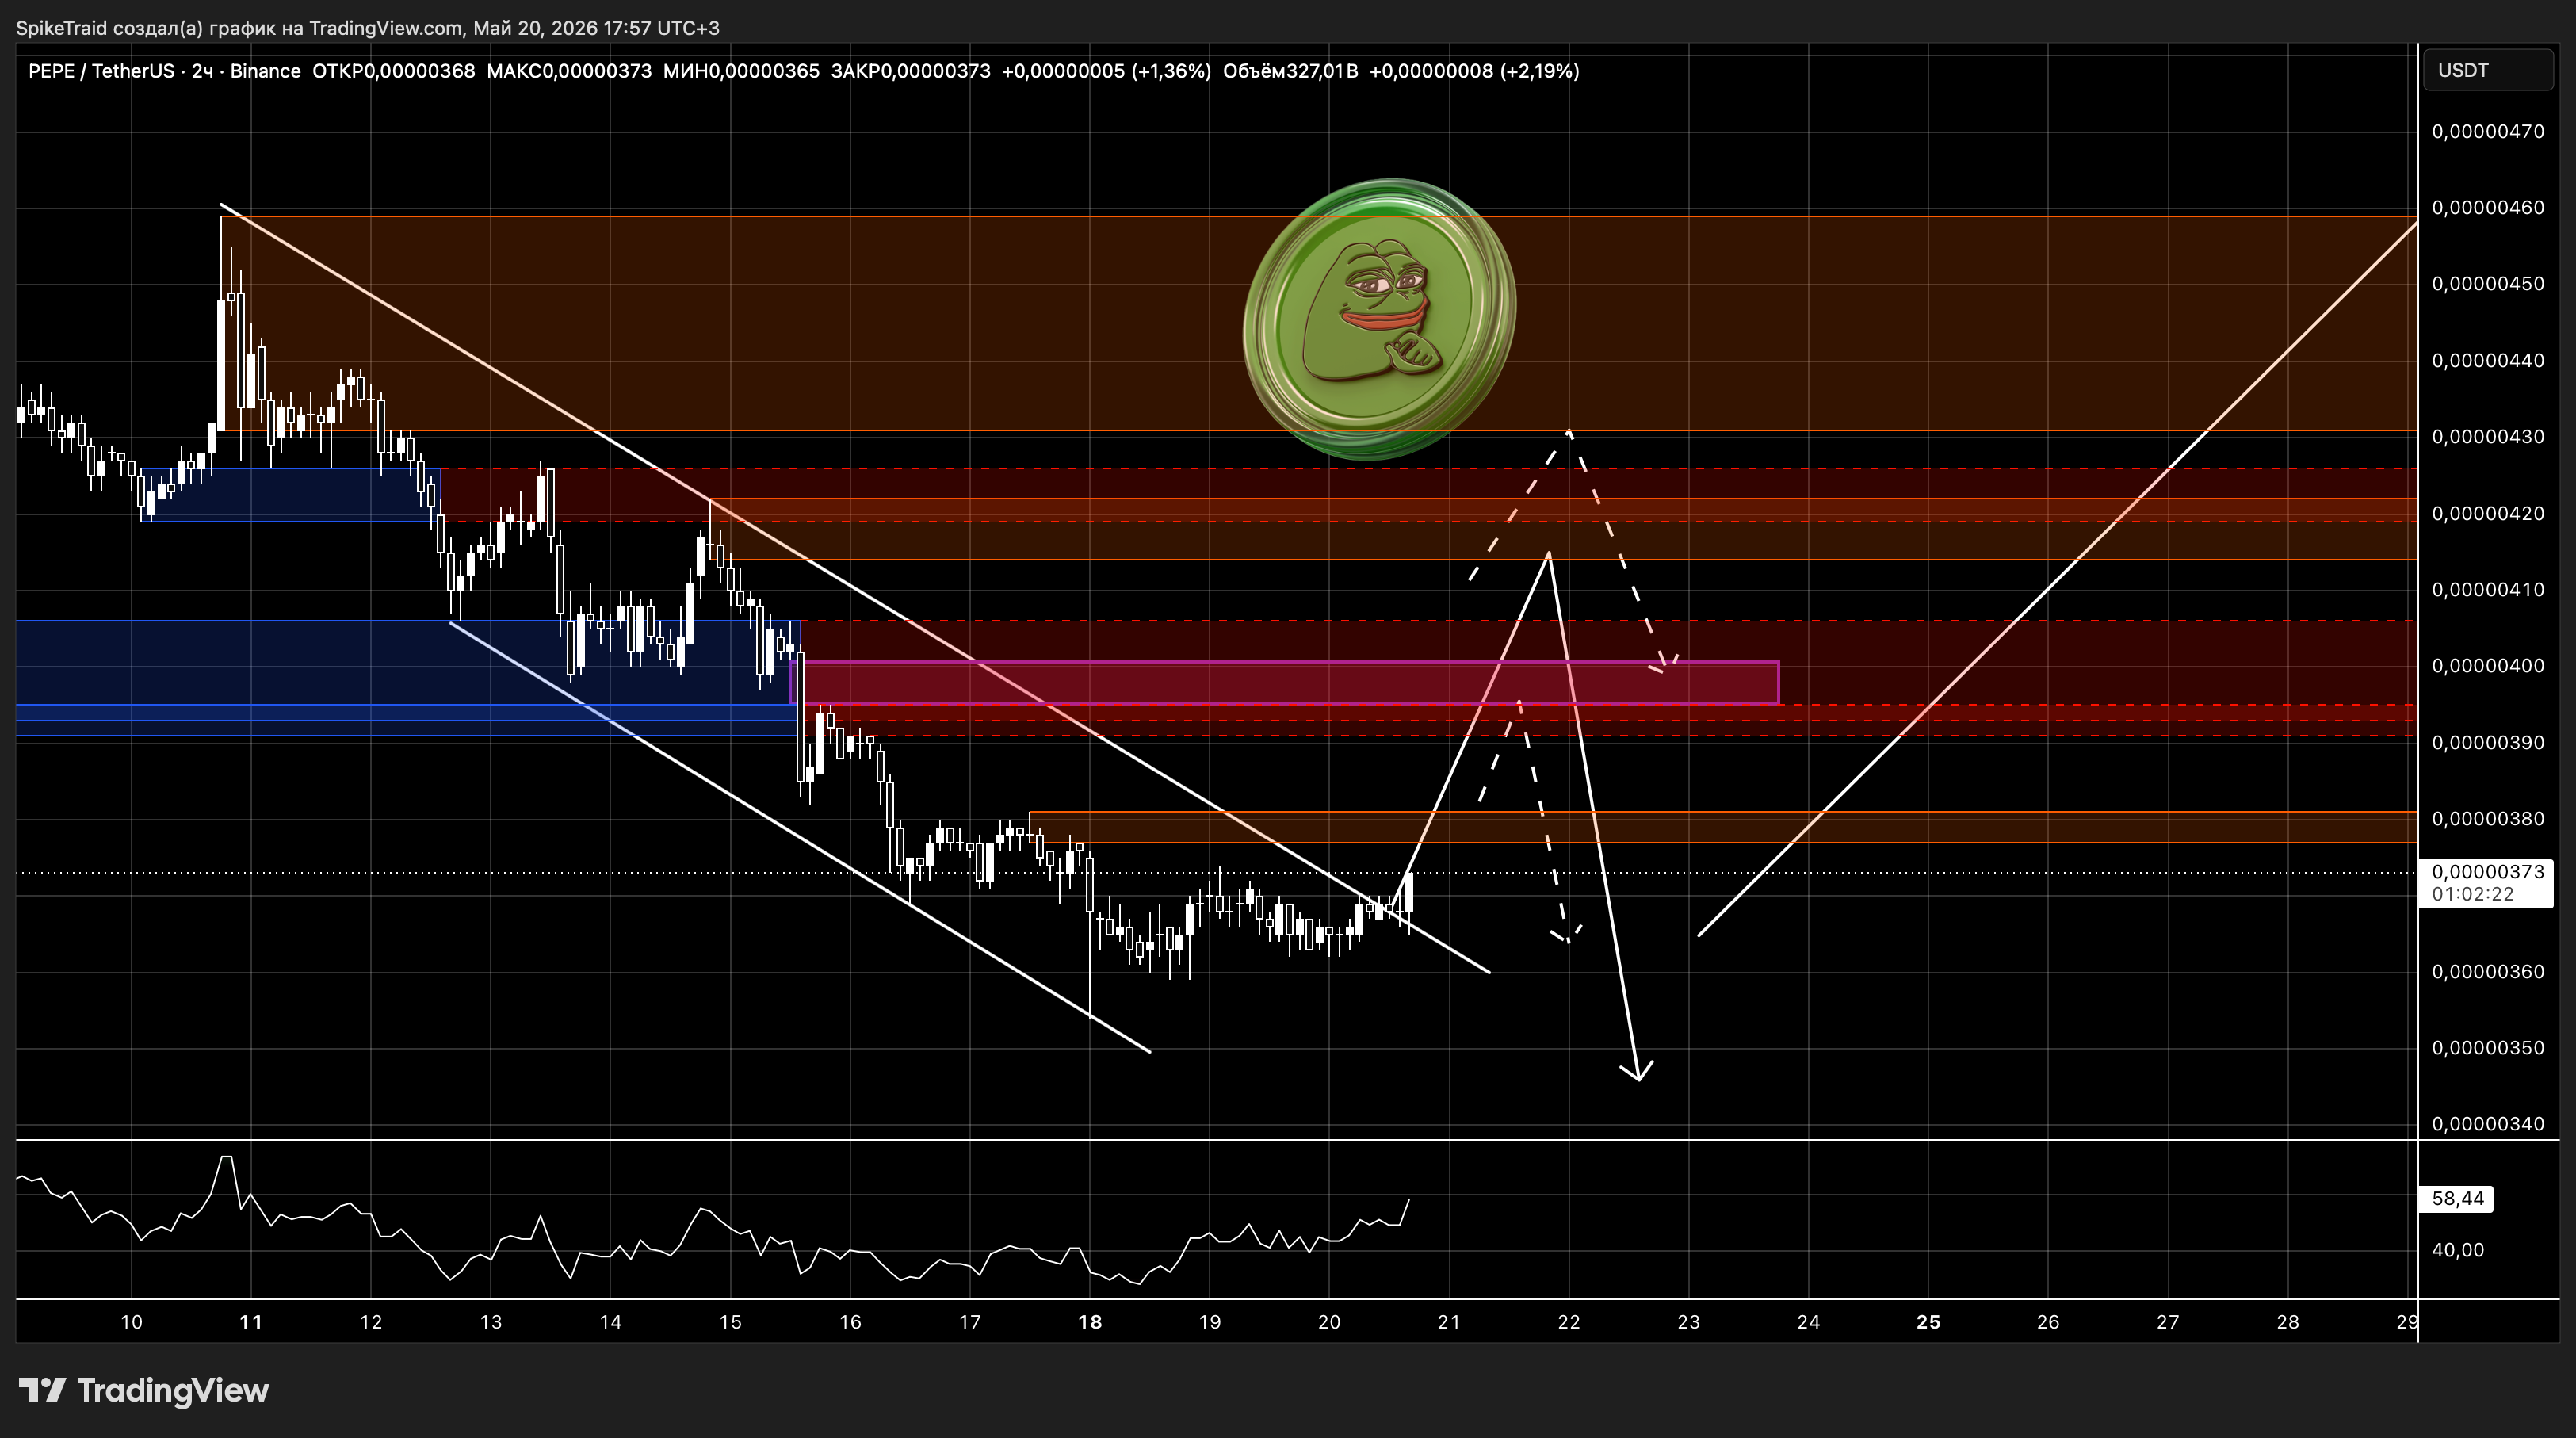
Task: Click the close price value ЗАКР0,00000373
Action: [911, 71]
